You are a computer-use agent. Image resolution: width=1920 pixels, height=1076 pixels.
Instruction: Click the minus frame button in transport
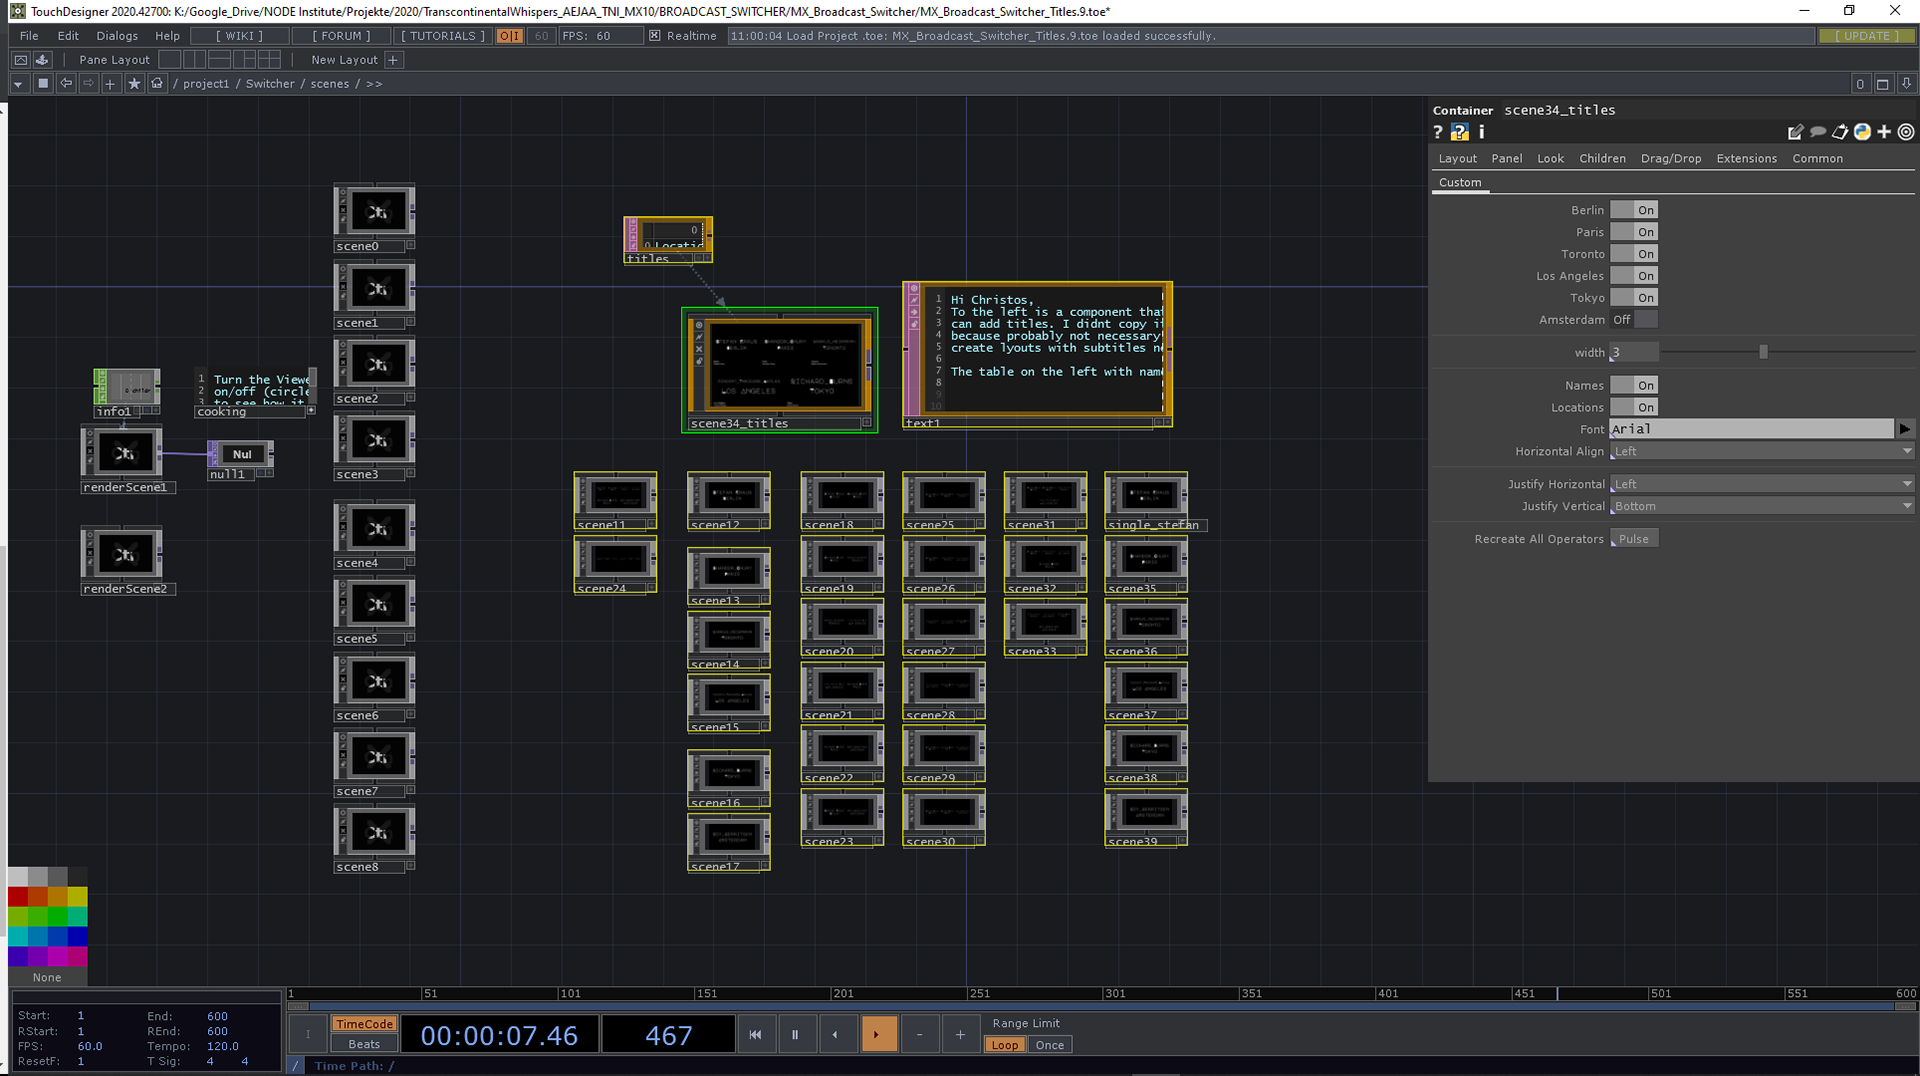coord(919,1034)
